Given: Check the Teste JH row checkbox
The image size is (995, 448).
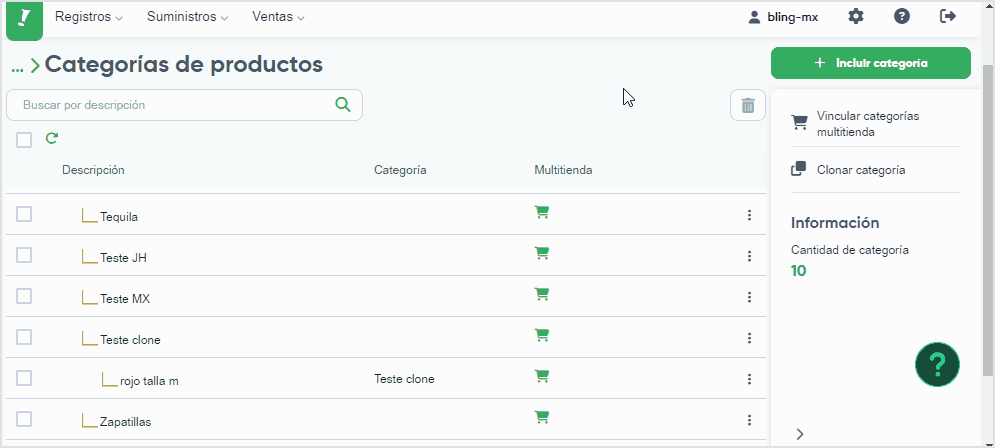Looking at the screenshot, I should [x=24, y=255].
